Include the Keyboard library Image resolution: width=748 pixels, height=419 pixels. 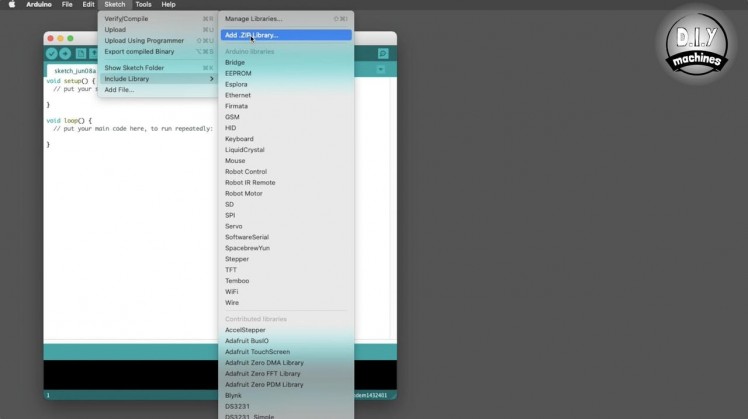286,139
